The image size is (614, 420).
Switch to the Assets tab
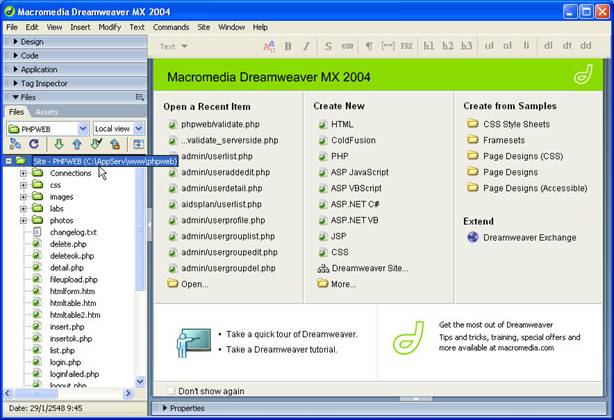coord(47,112)
